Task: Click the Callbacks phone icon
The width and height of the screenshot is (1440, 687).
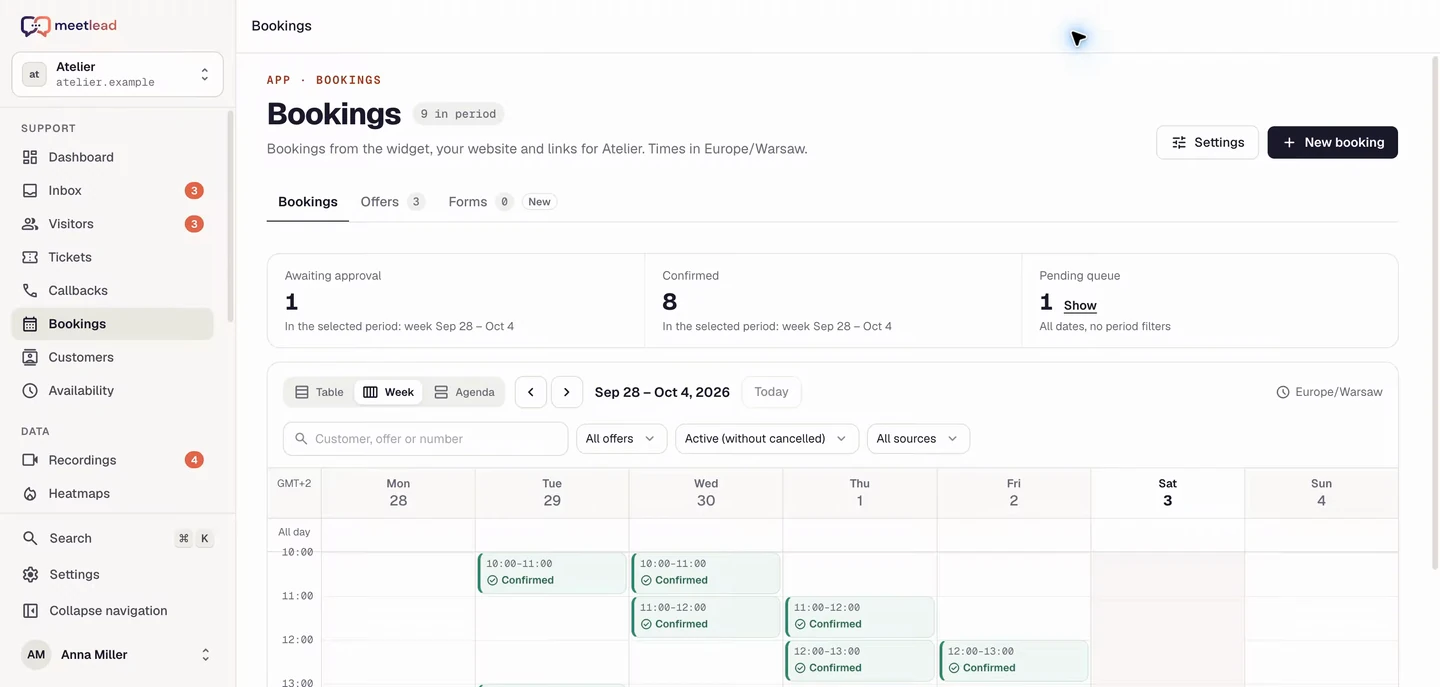Action: [x=30, y=290]
